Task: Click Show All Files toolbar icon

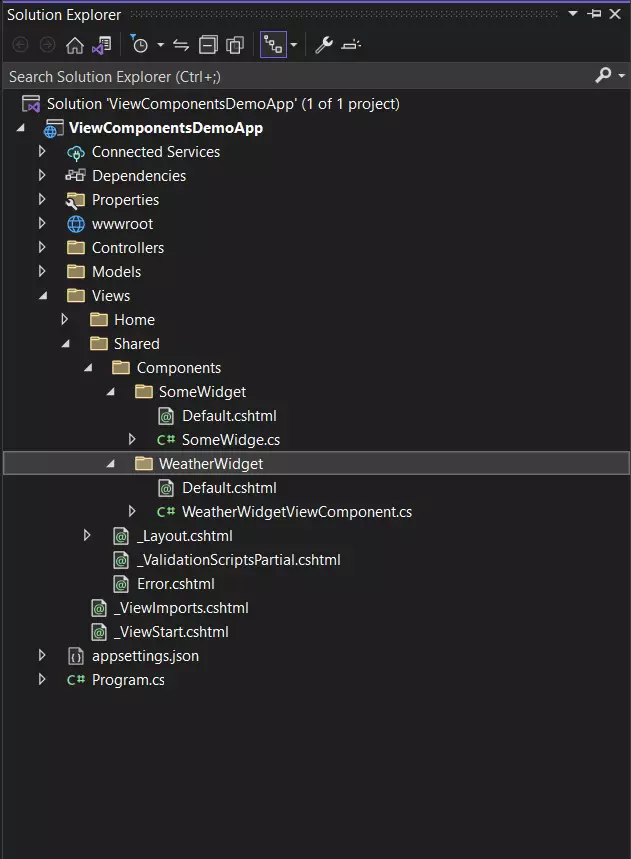Action: 235,45
